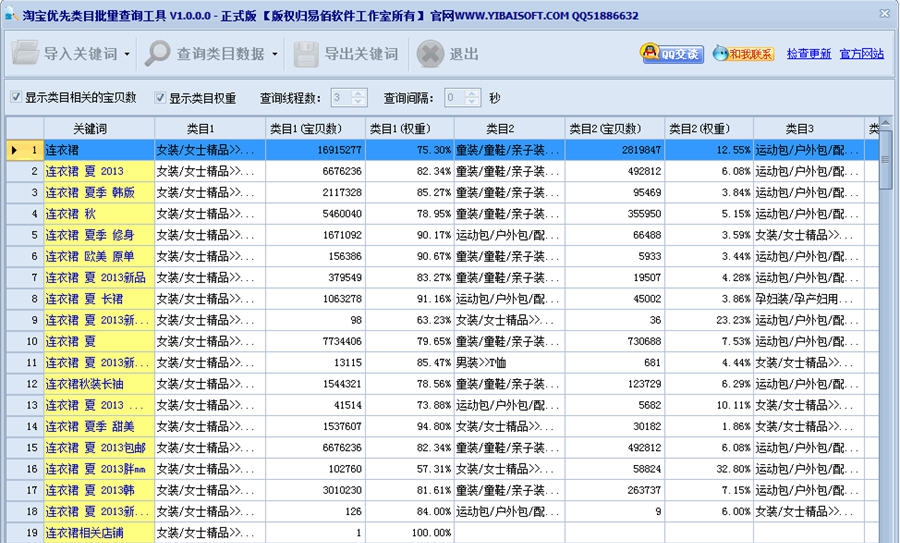The width and height of the screenshot is (900, 543).
Task: Click the app icon in the title bar
Action: [10, 14]
